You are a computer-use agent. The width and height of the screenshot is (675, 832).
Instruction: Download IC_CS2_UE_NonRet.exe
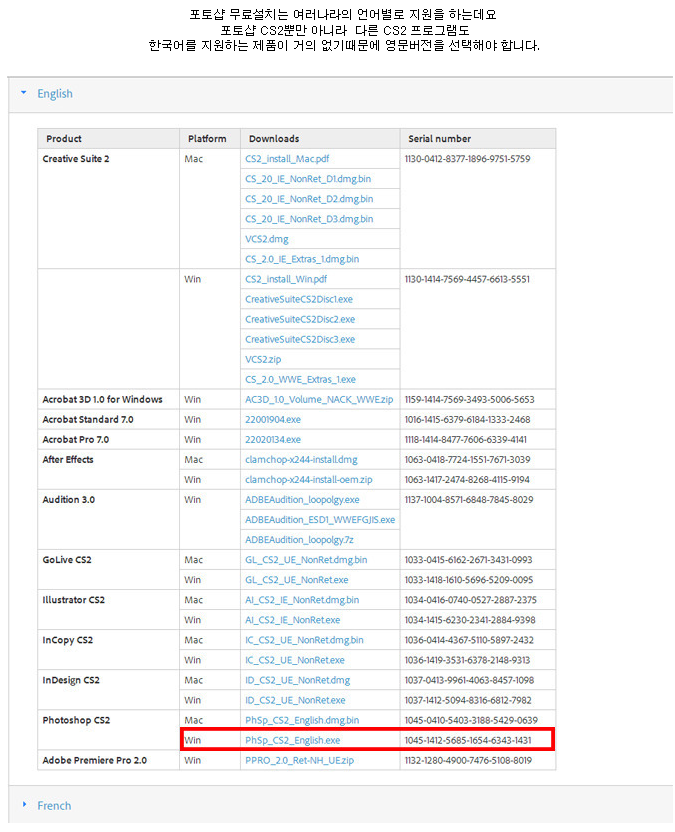(x=295, y=661)
